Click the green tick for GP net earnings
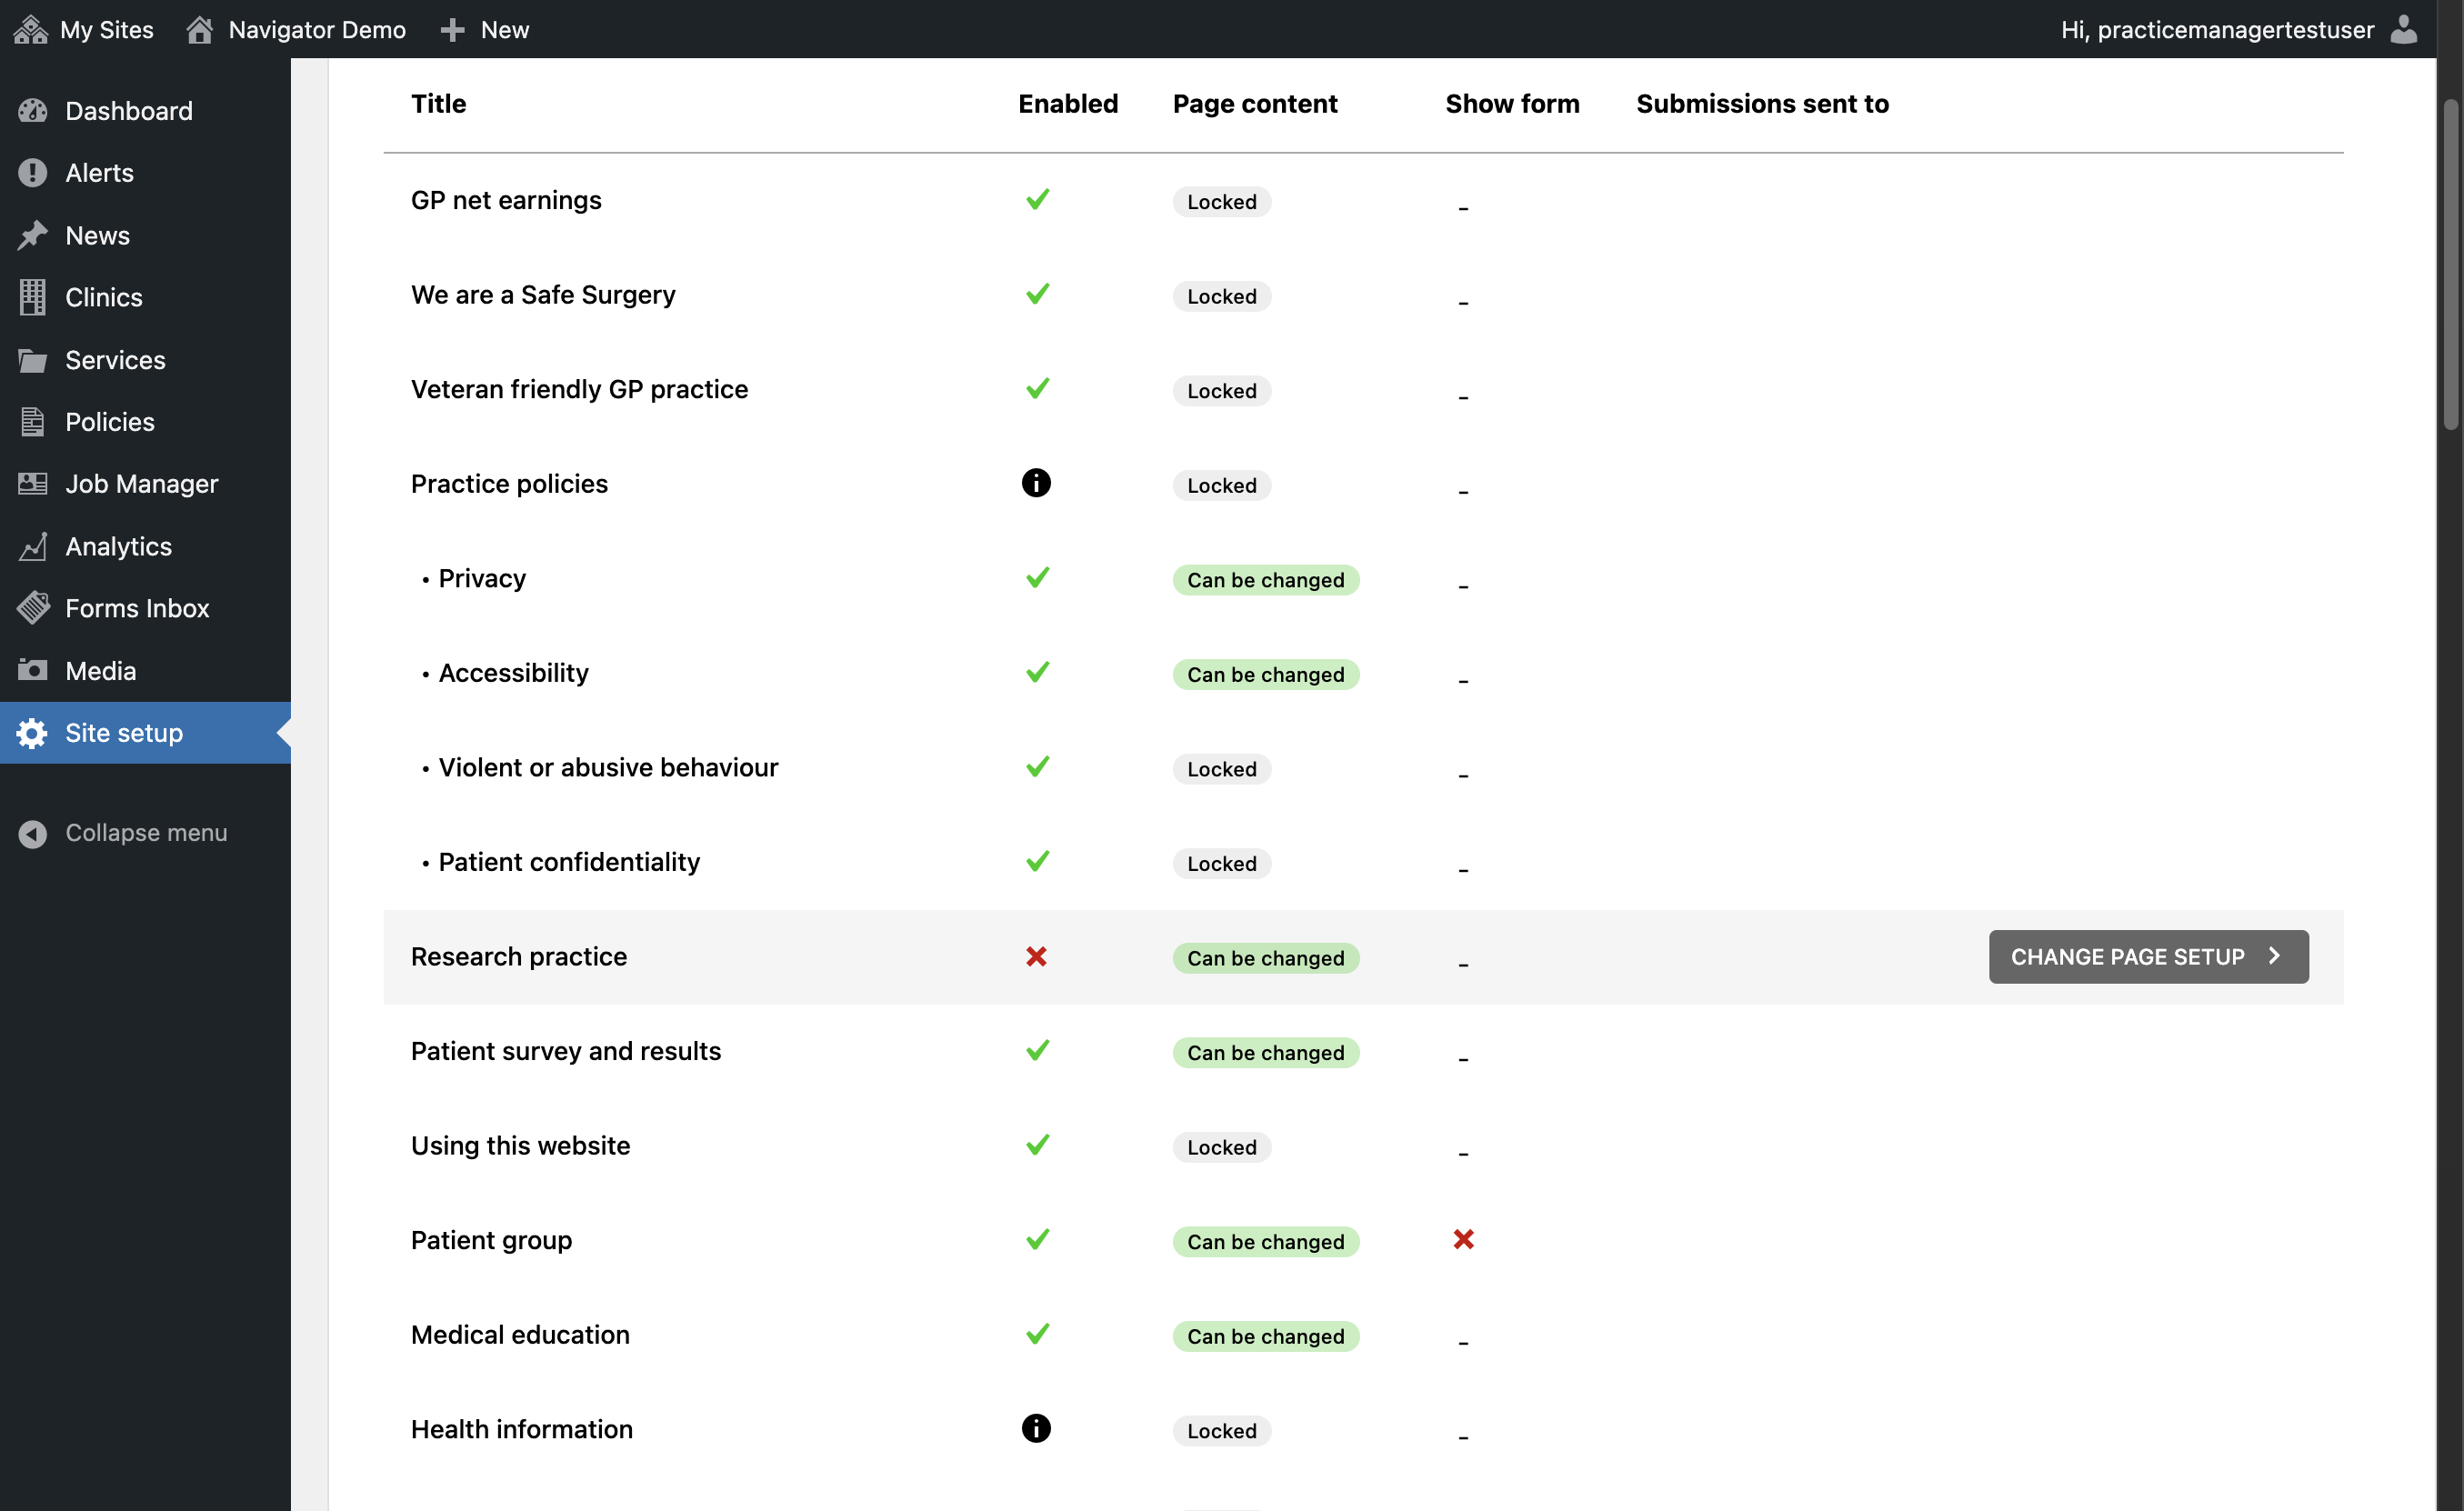The height and width of the screenshot is (1511, 2464). (x=1037, y=199)
